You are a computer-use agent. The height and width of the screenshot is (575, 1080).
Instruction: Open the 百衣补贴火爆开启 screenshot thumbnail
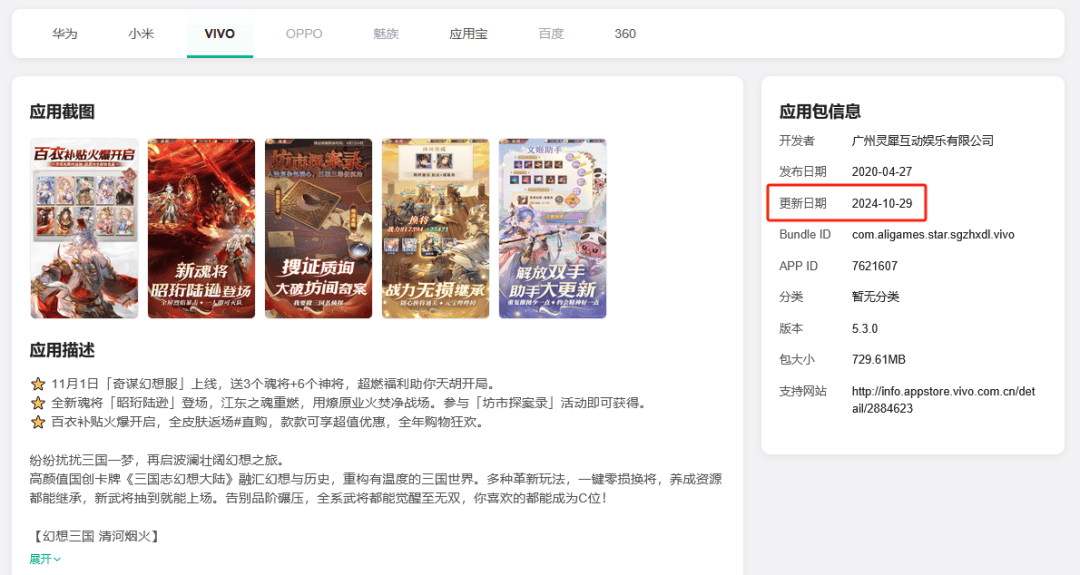[84, 229]
